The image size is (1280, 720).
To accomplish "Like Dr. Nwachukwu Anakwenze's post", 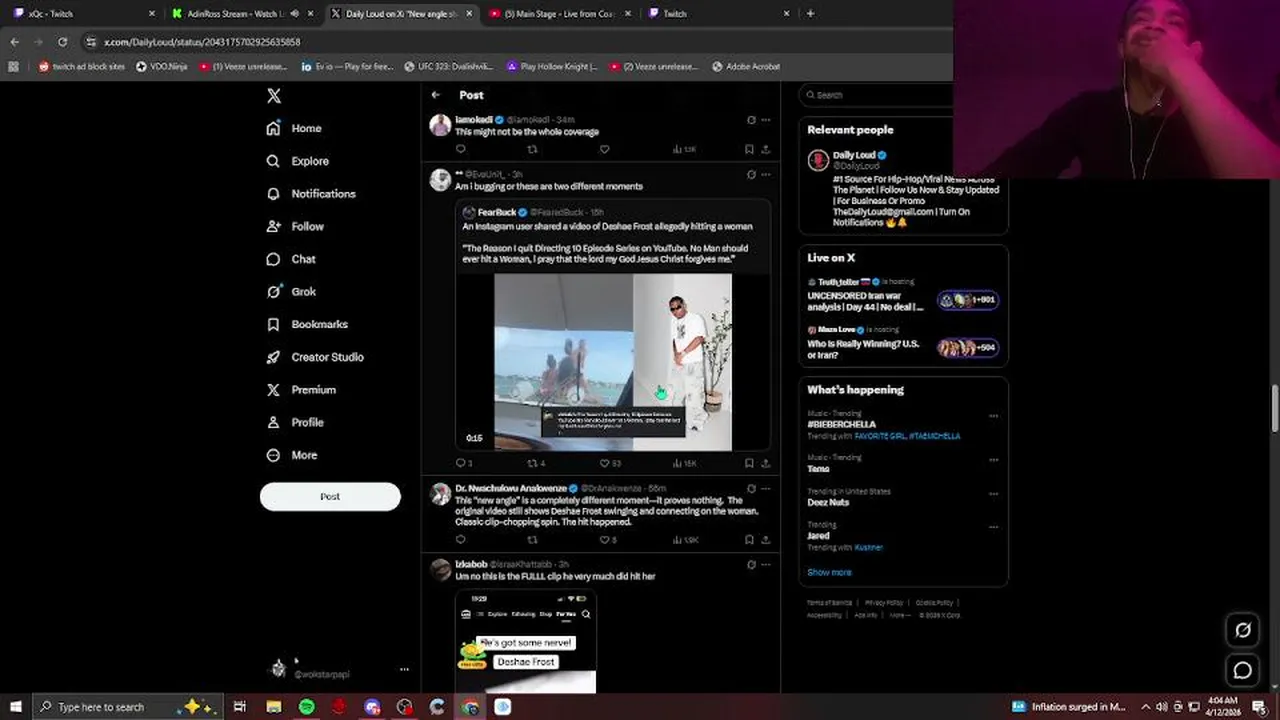I will click(607, 540).
